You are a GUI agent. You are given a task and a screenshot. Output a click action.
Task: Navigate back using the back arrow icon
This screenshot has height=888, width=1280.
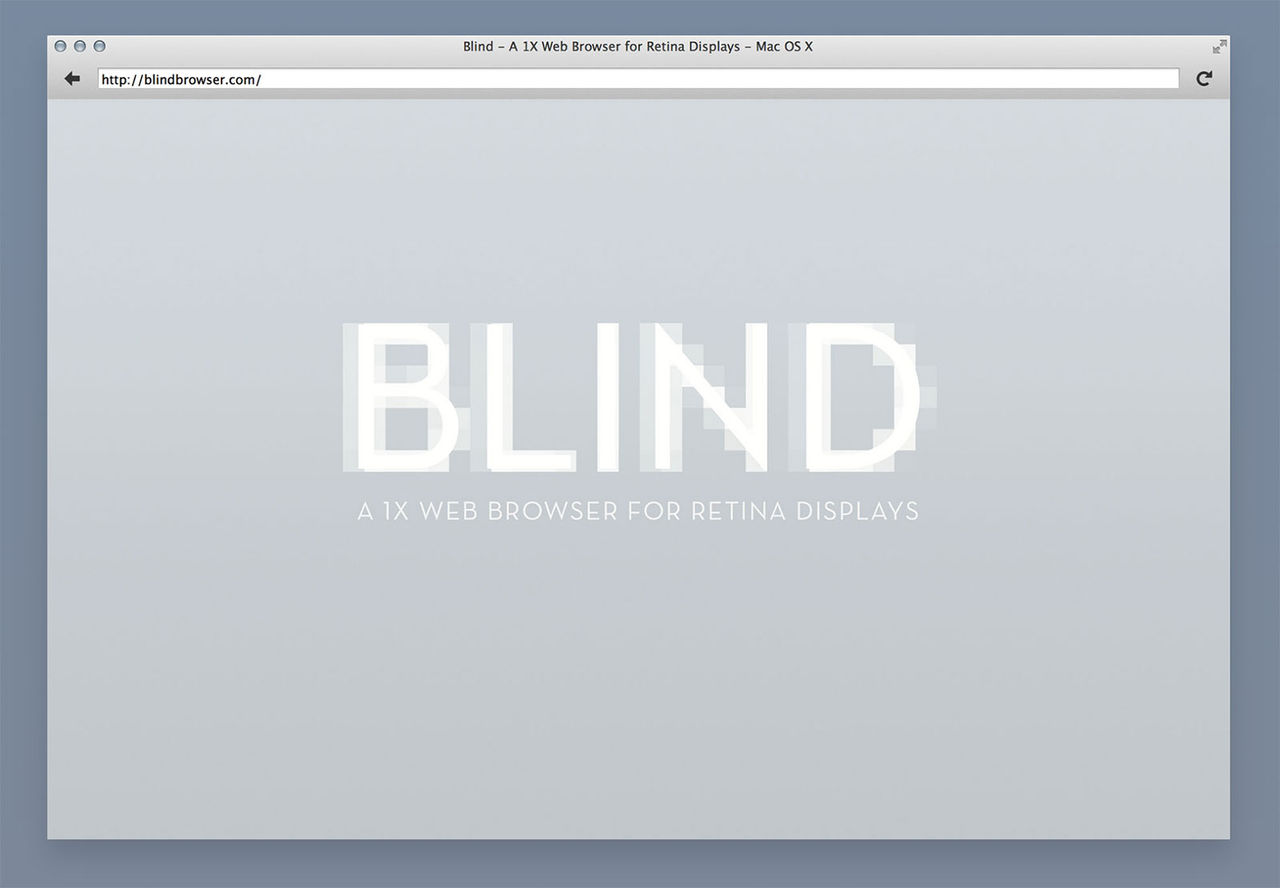(x=71, y=78)
